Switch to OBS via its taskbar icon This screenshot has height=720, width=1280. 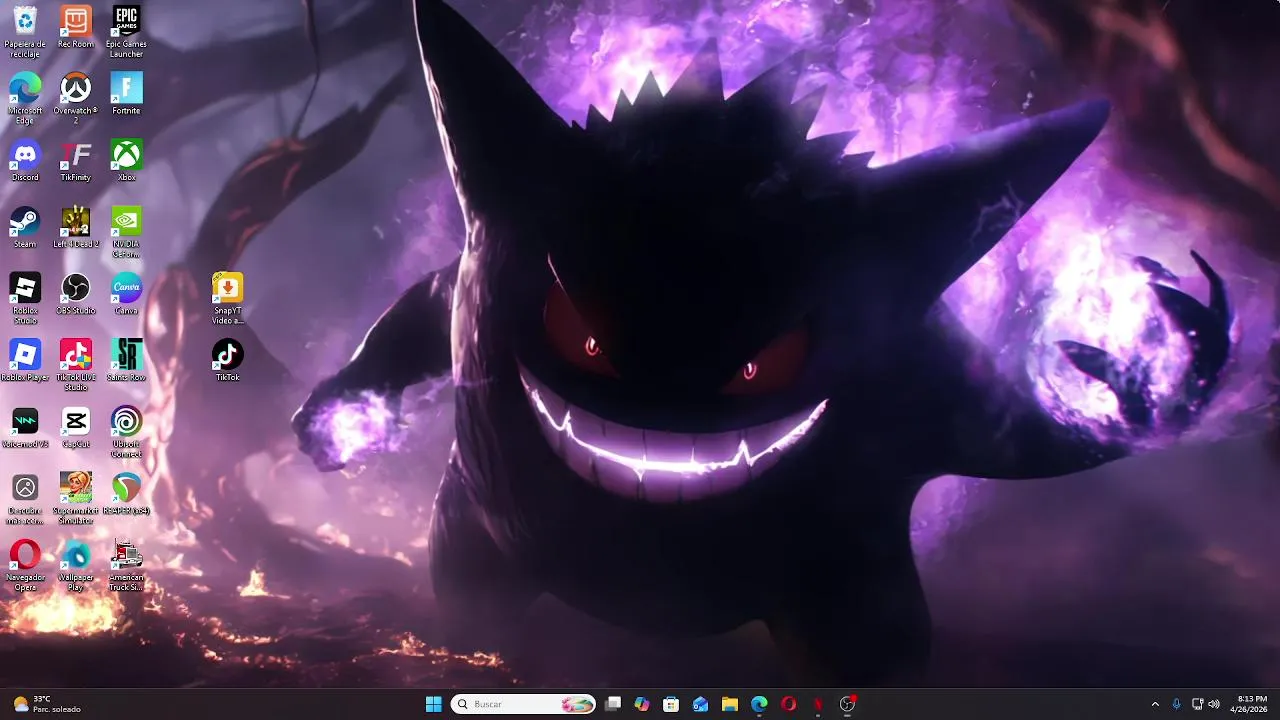[x=847, y=704]
